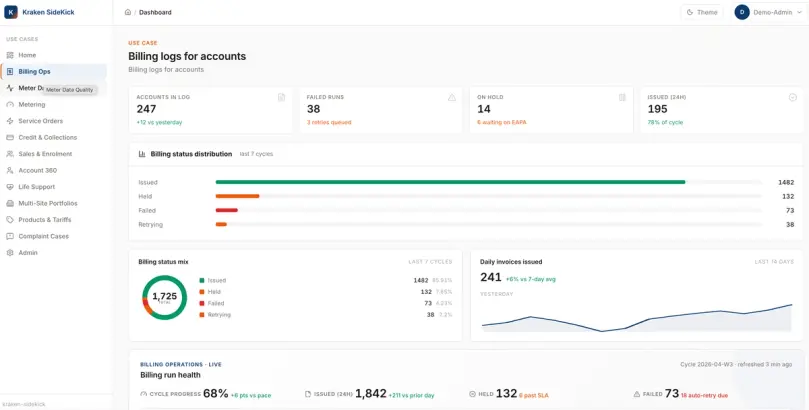Screen dimensions: 809x410
Task: Click the Retrying count 38 in distribution
Action: click(790, 225)
